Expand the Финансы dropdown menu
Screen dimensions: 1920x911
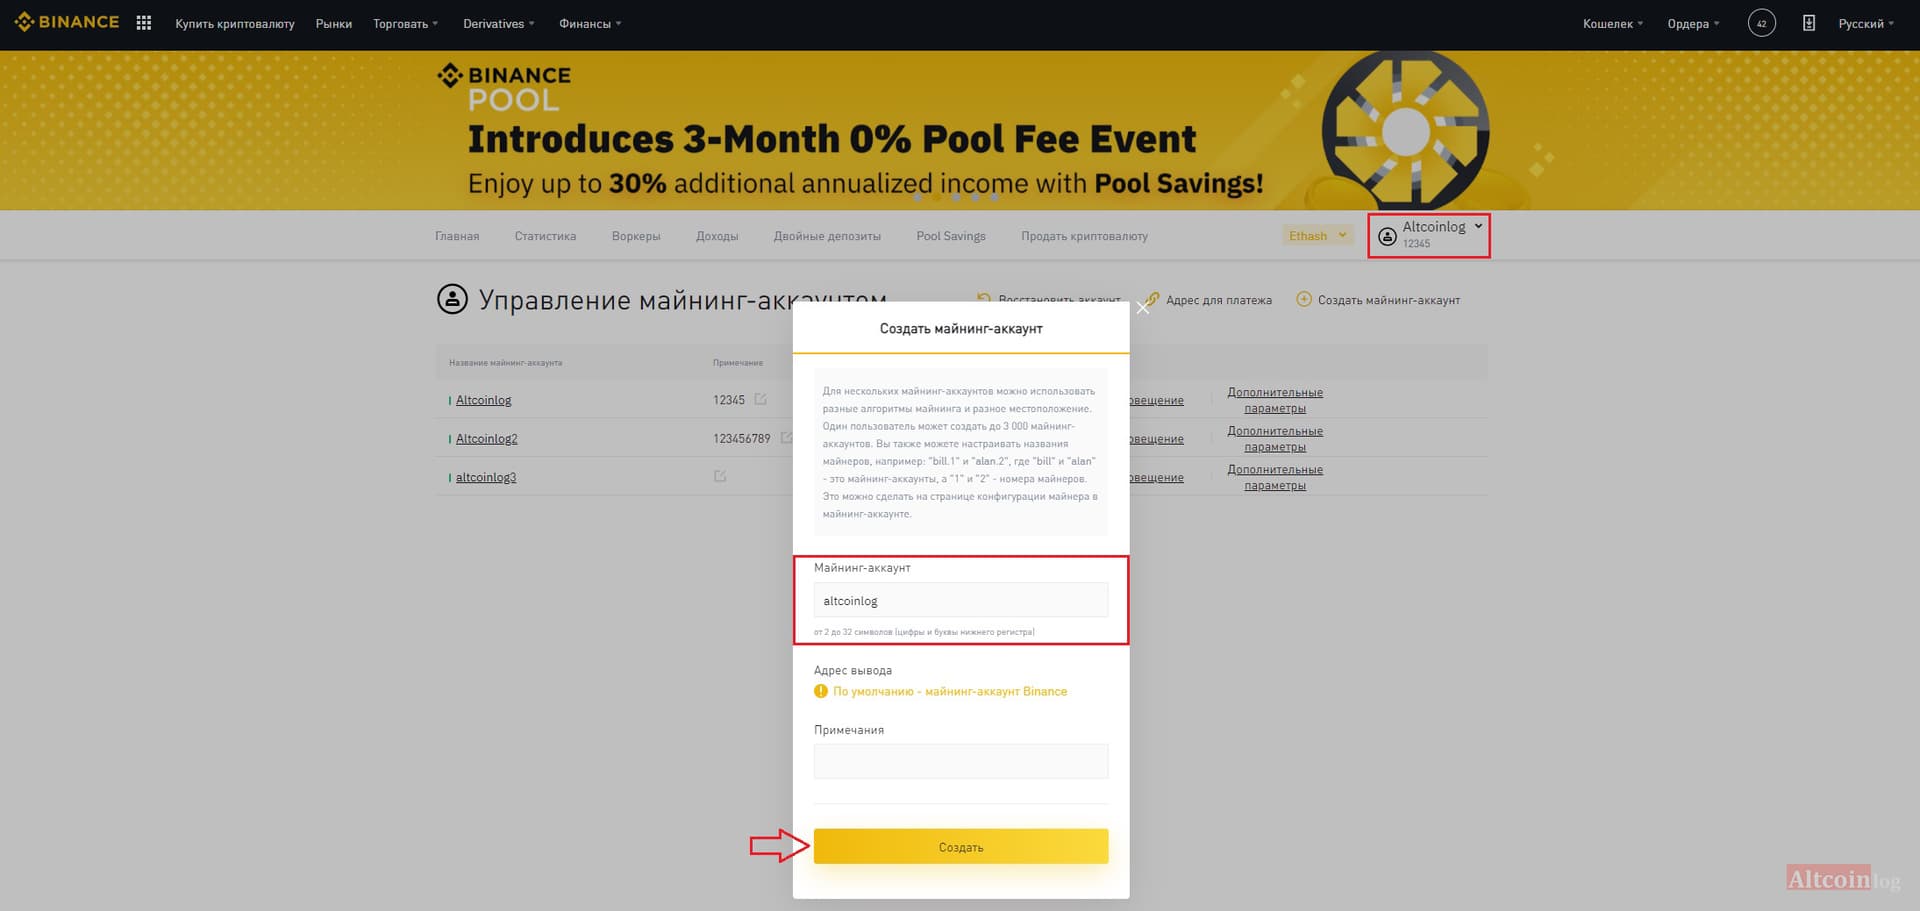point(590,24)
